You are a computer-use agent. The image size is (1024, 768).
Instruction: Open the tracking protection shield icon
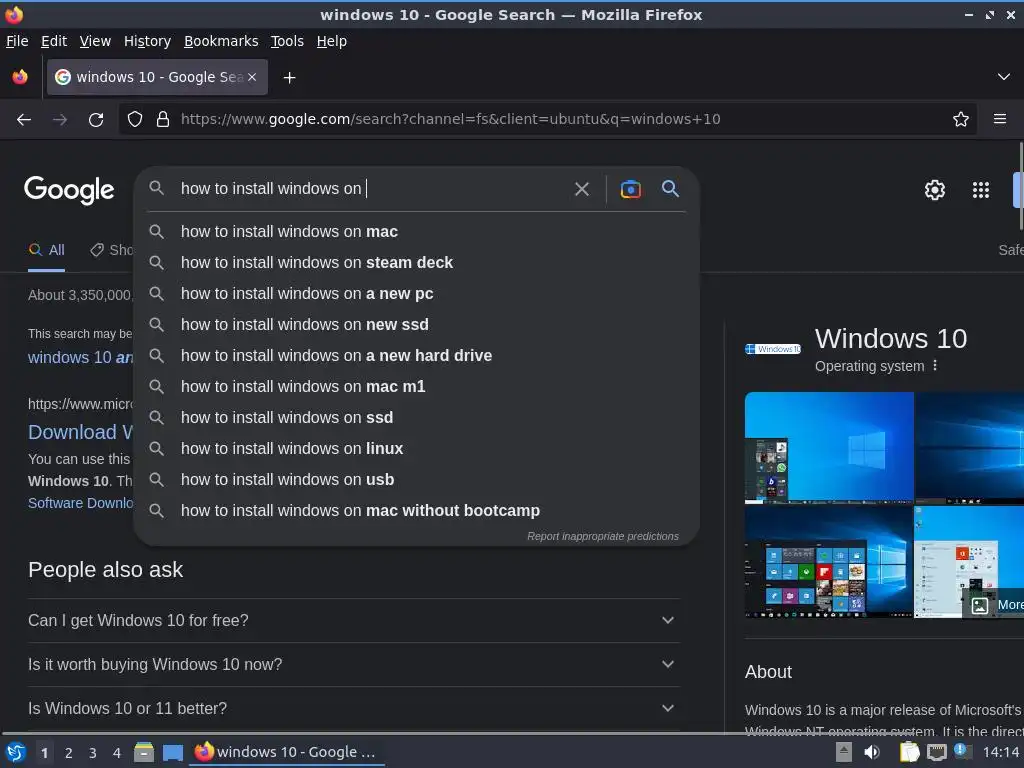(x=135, y=119)
